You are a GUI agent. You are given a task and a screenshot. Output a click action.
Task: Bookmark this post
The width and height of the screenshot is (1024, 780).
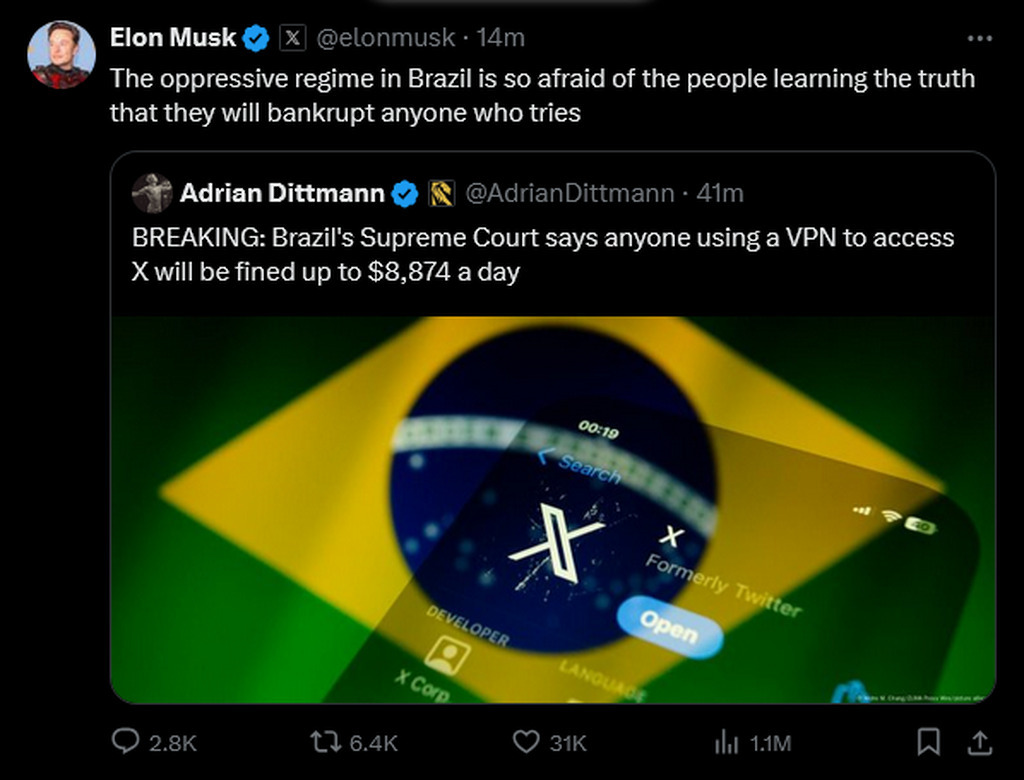click(x=929, y=742)
